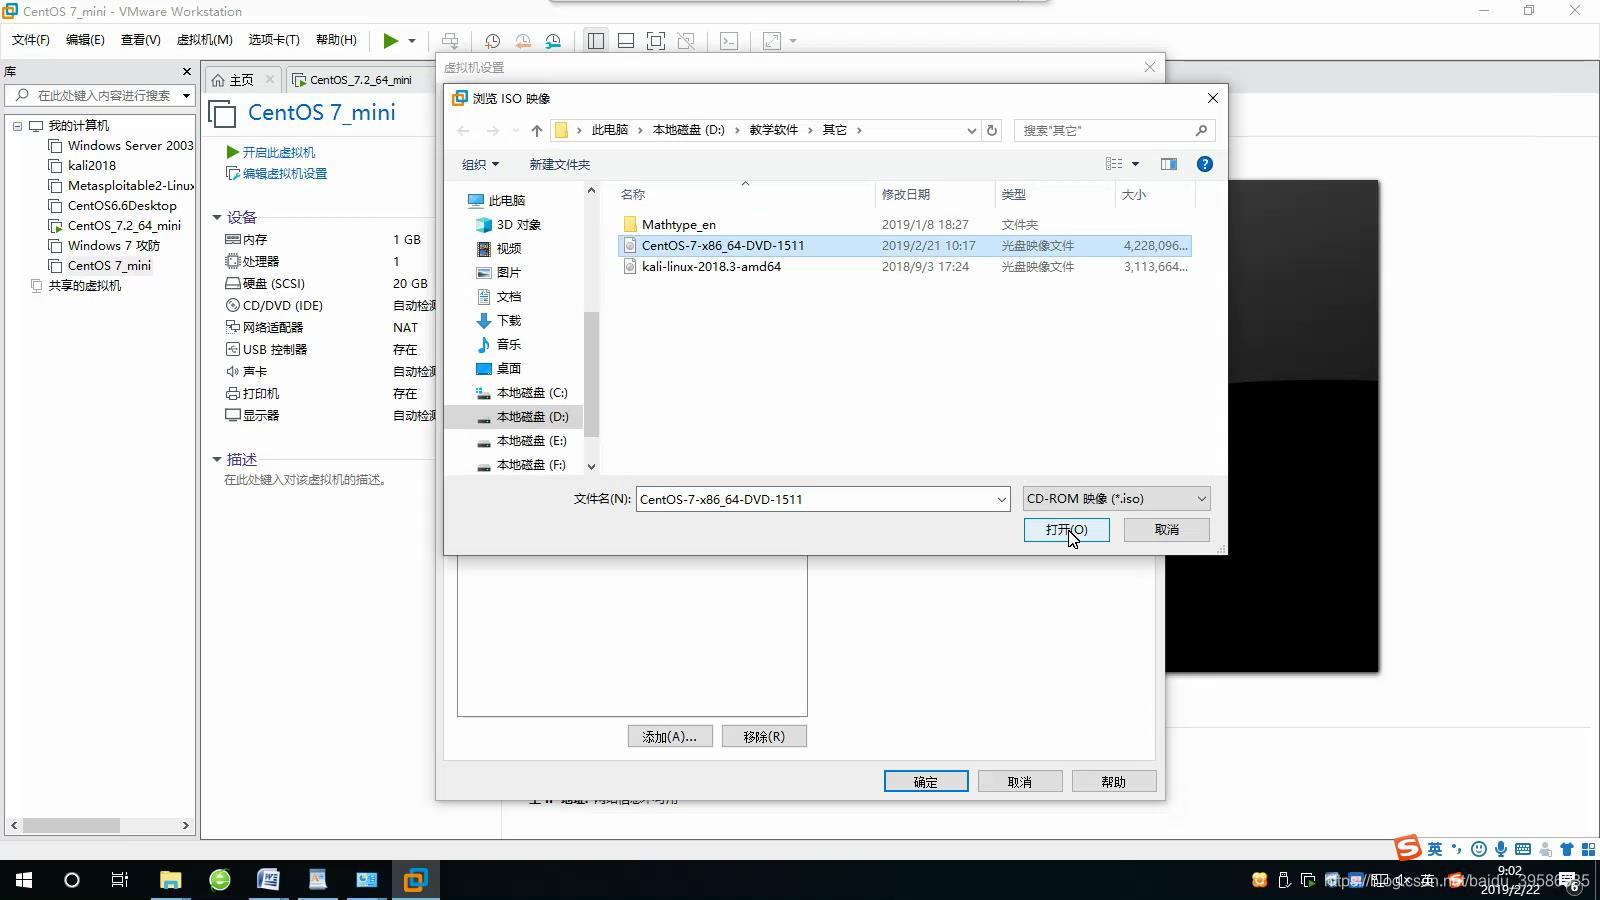Open file dialog help icon
The height and width of the screenshot is (900, 1600).
click(1205, 164)
